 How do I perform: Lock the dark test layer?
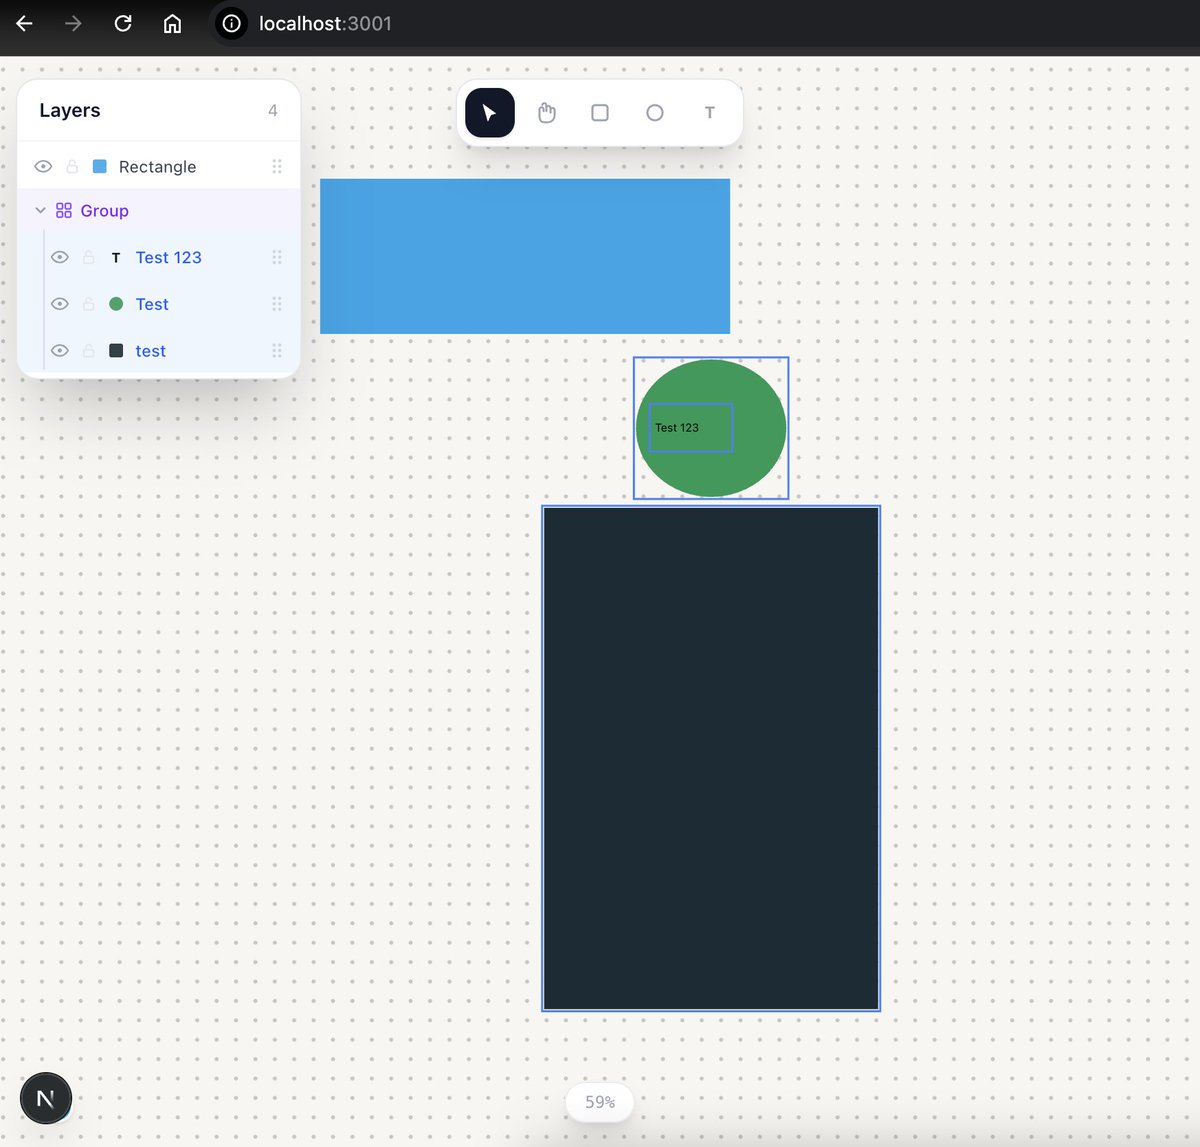89,351
